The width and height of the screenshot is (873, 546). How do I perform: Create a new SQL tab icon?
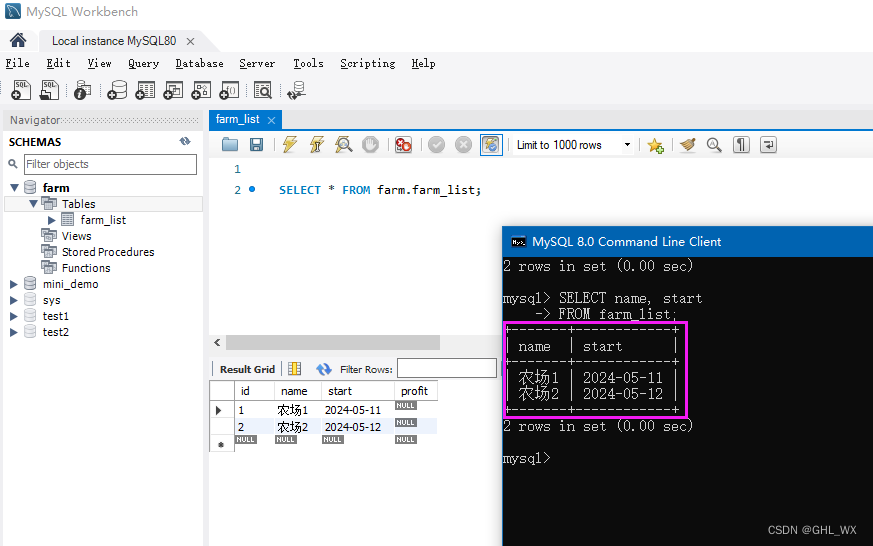coord(21,90)
